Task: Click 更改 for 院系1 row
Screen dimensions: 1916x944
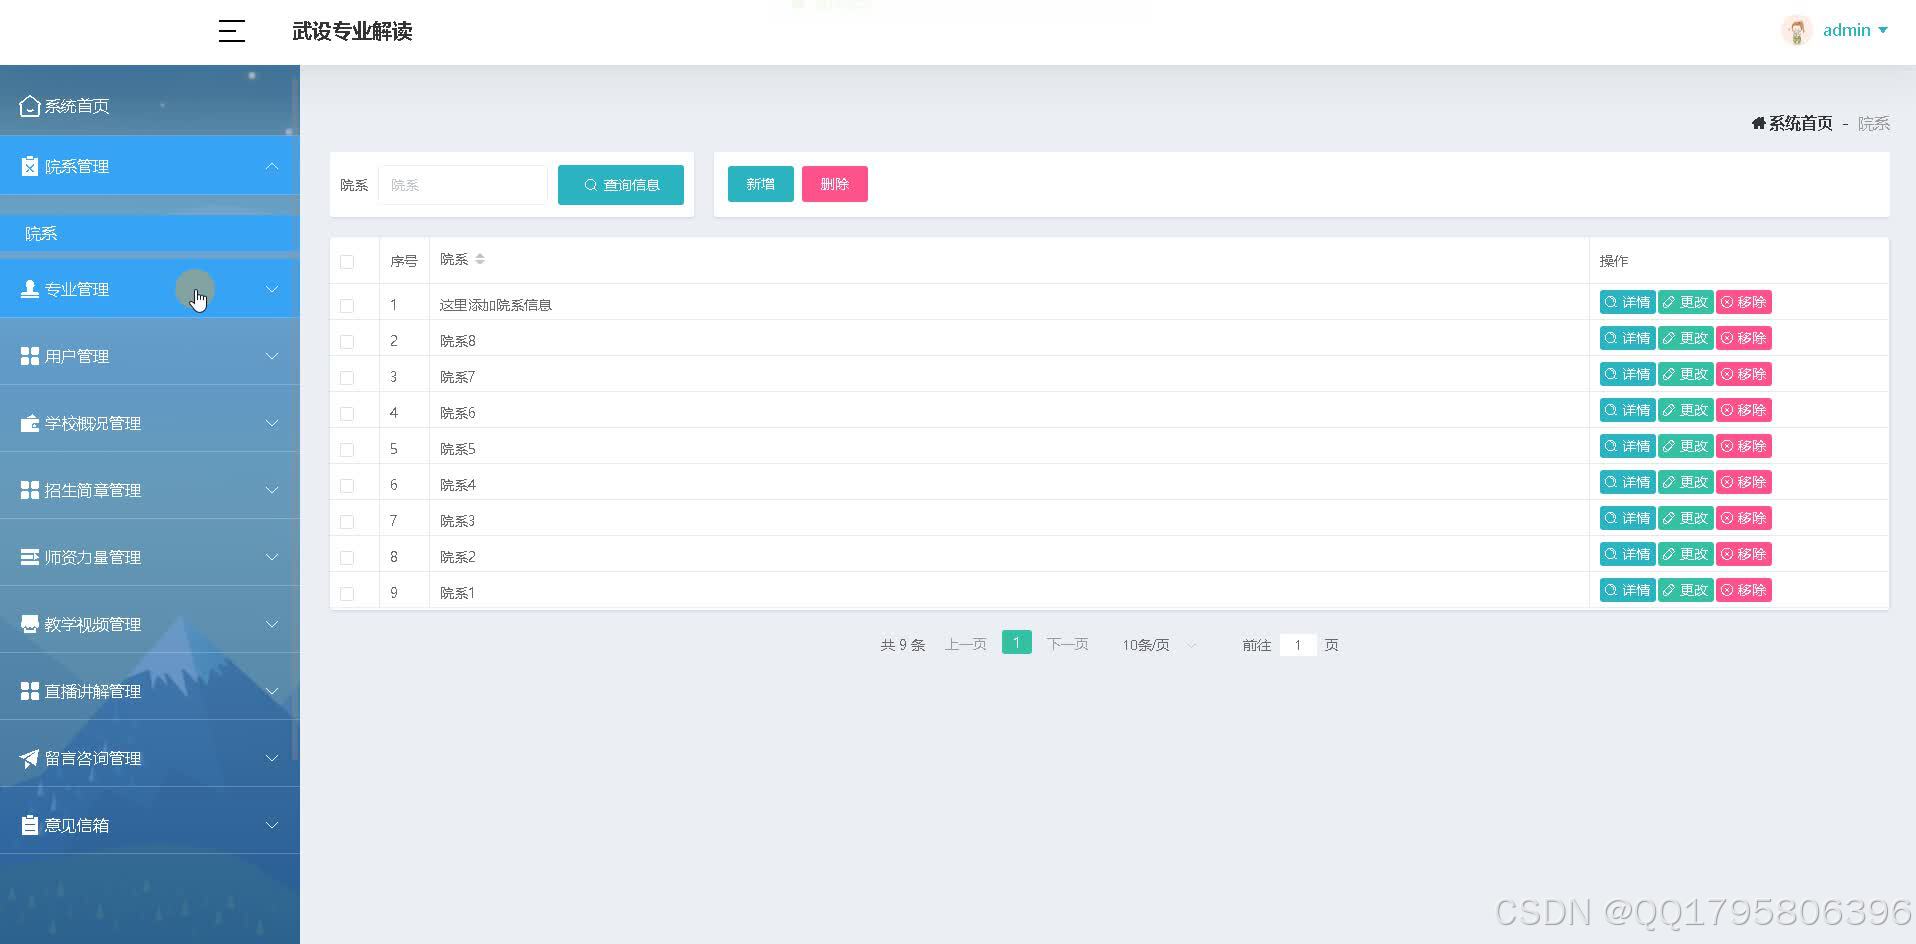Action: point(1685,590)
